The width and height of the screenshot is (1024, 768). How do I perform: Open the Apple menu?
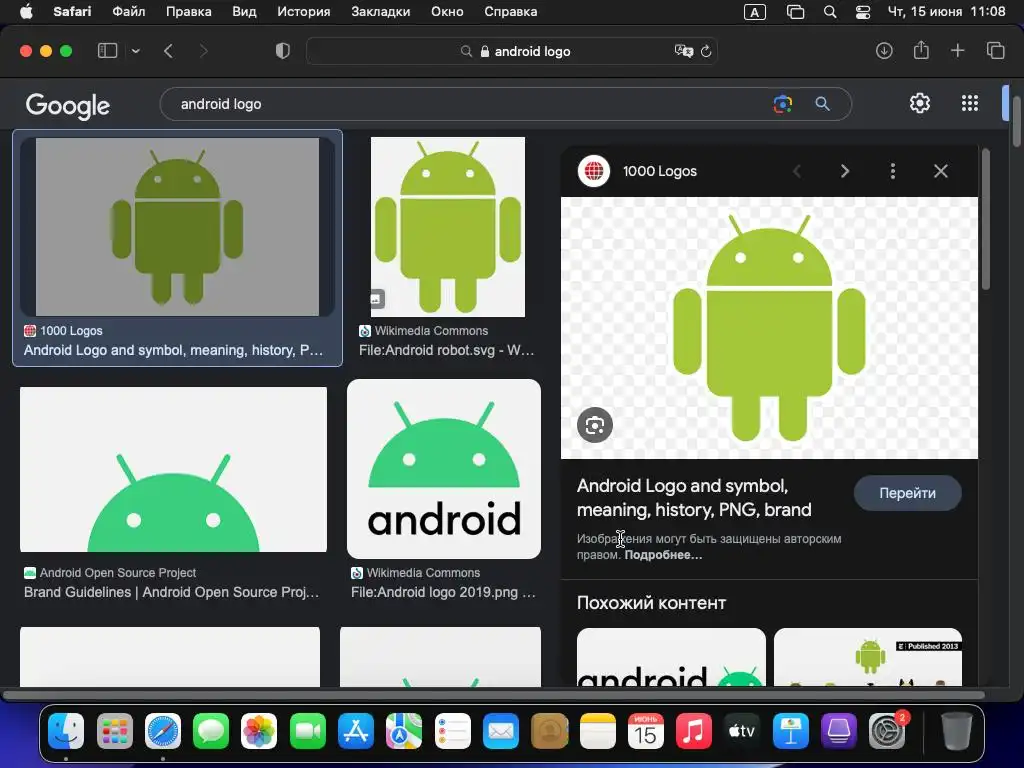[x=26, y=12]
